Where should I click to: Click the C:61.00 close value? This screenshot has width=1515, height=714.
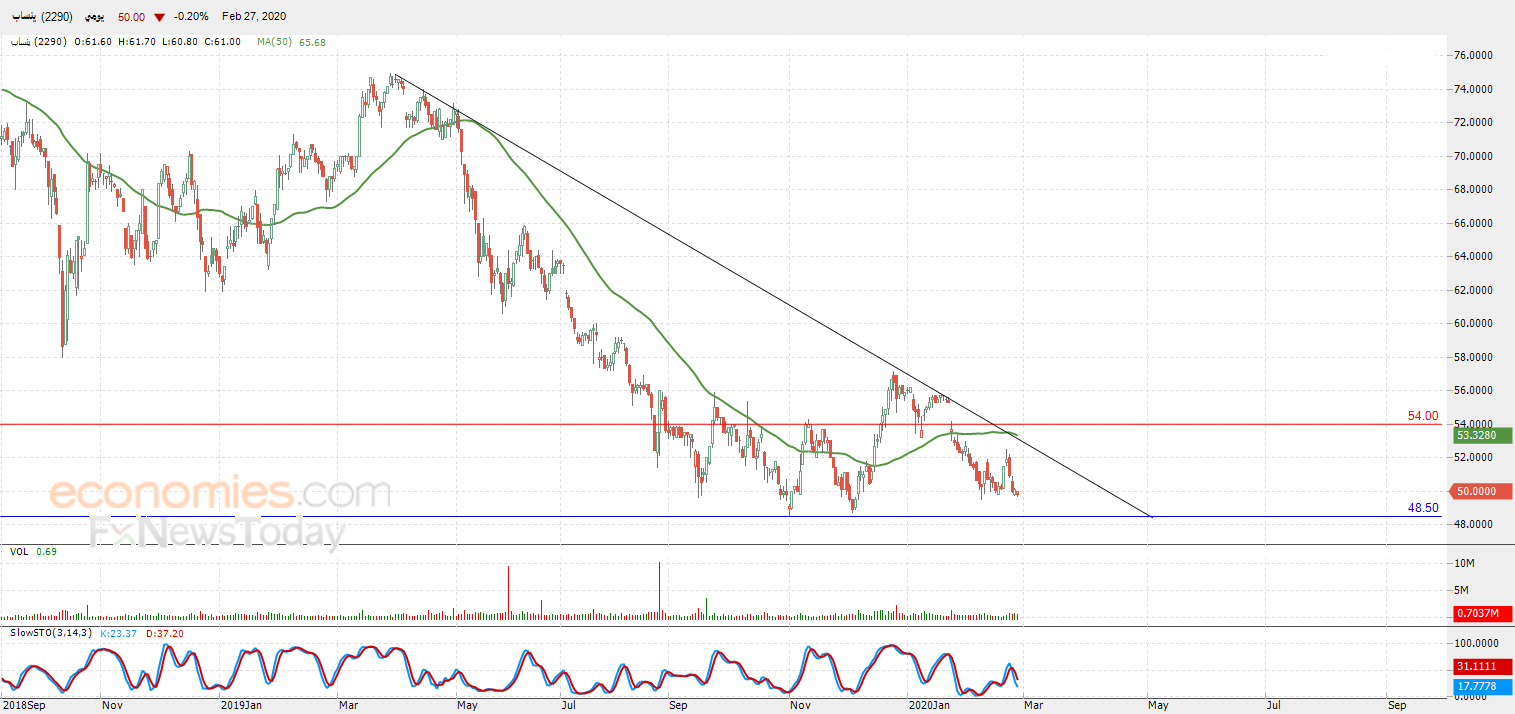coord(223,42)
